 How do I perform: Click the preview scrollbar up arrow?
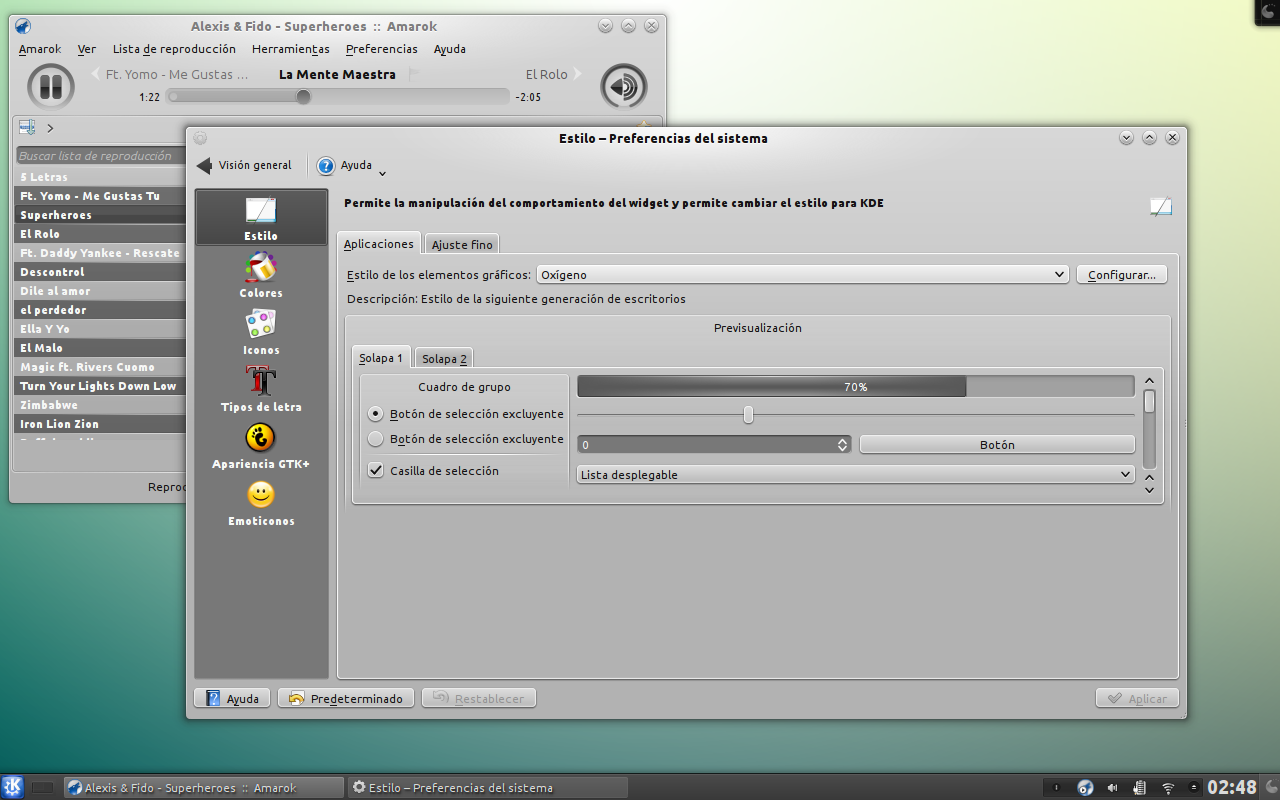pyautogui.click(x=1149, y=380)
